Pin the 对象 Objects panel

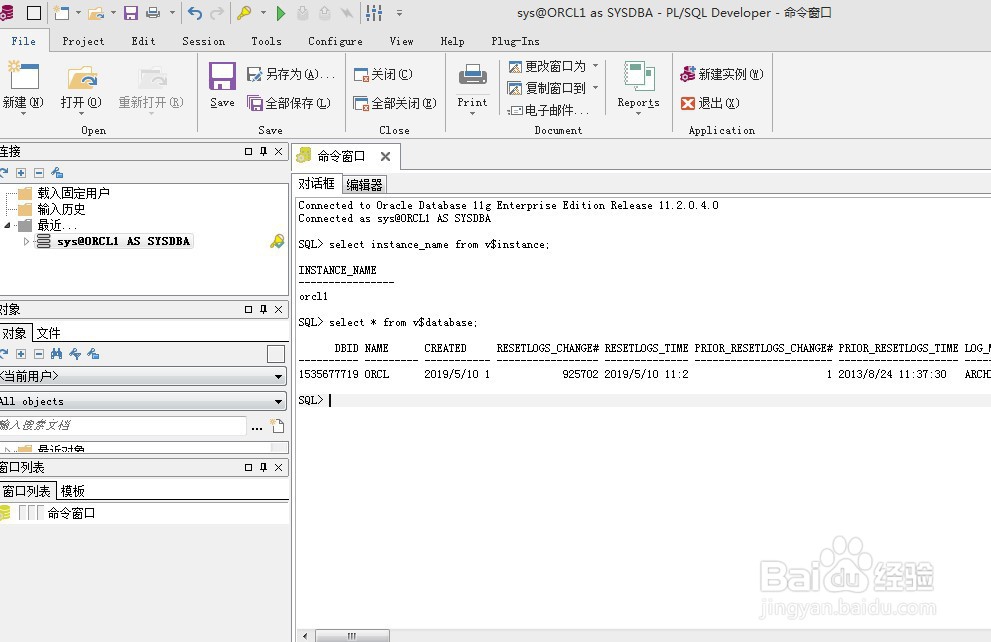click(264, 310)
